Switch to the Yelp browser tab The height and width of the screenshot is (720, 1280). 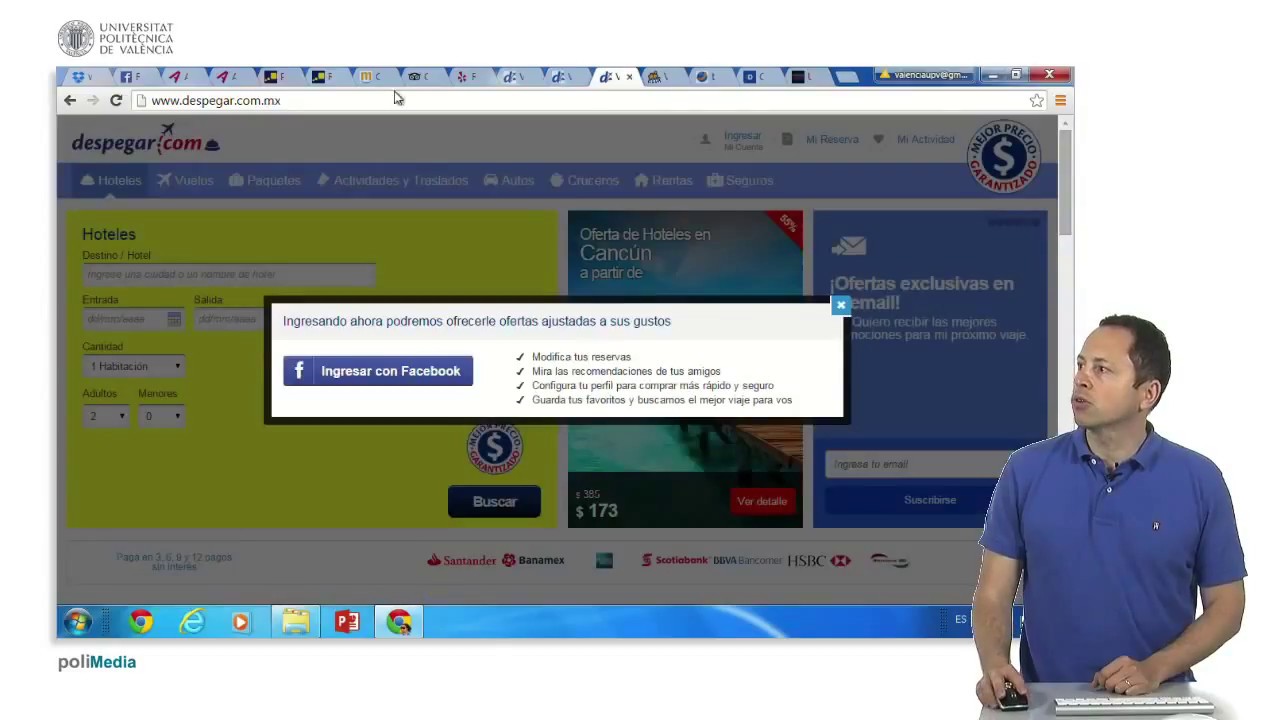click(x=466, y=76)
